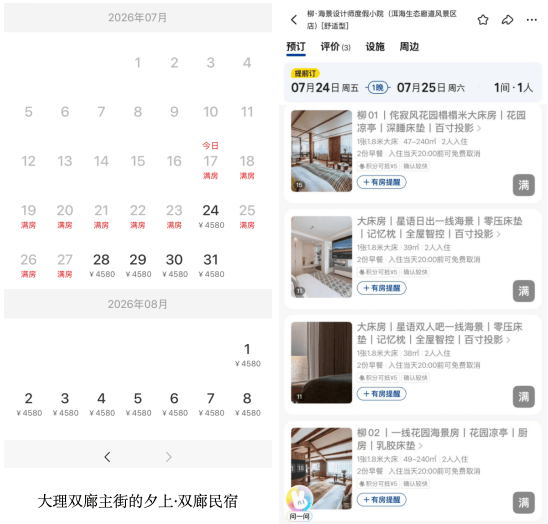Open the 周边 tab
Image resolution: width=548 pixels, height=524 pixels.
pyautogui.click(x=409, y=47)
